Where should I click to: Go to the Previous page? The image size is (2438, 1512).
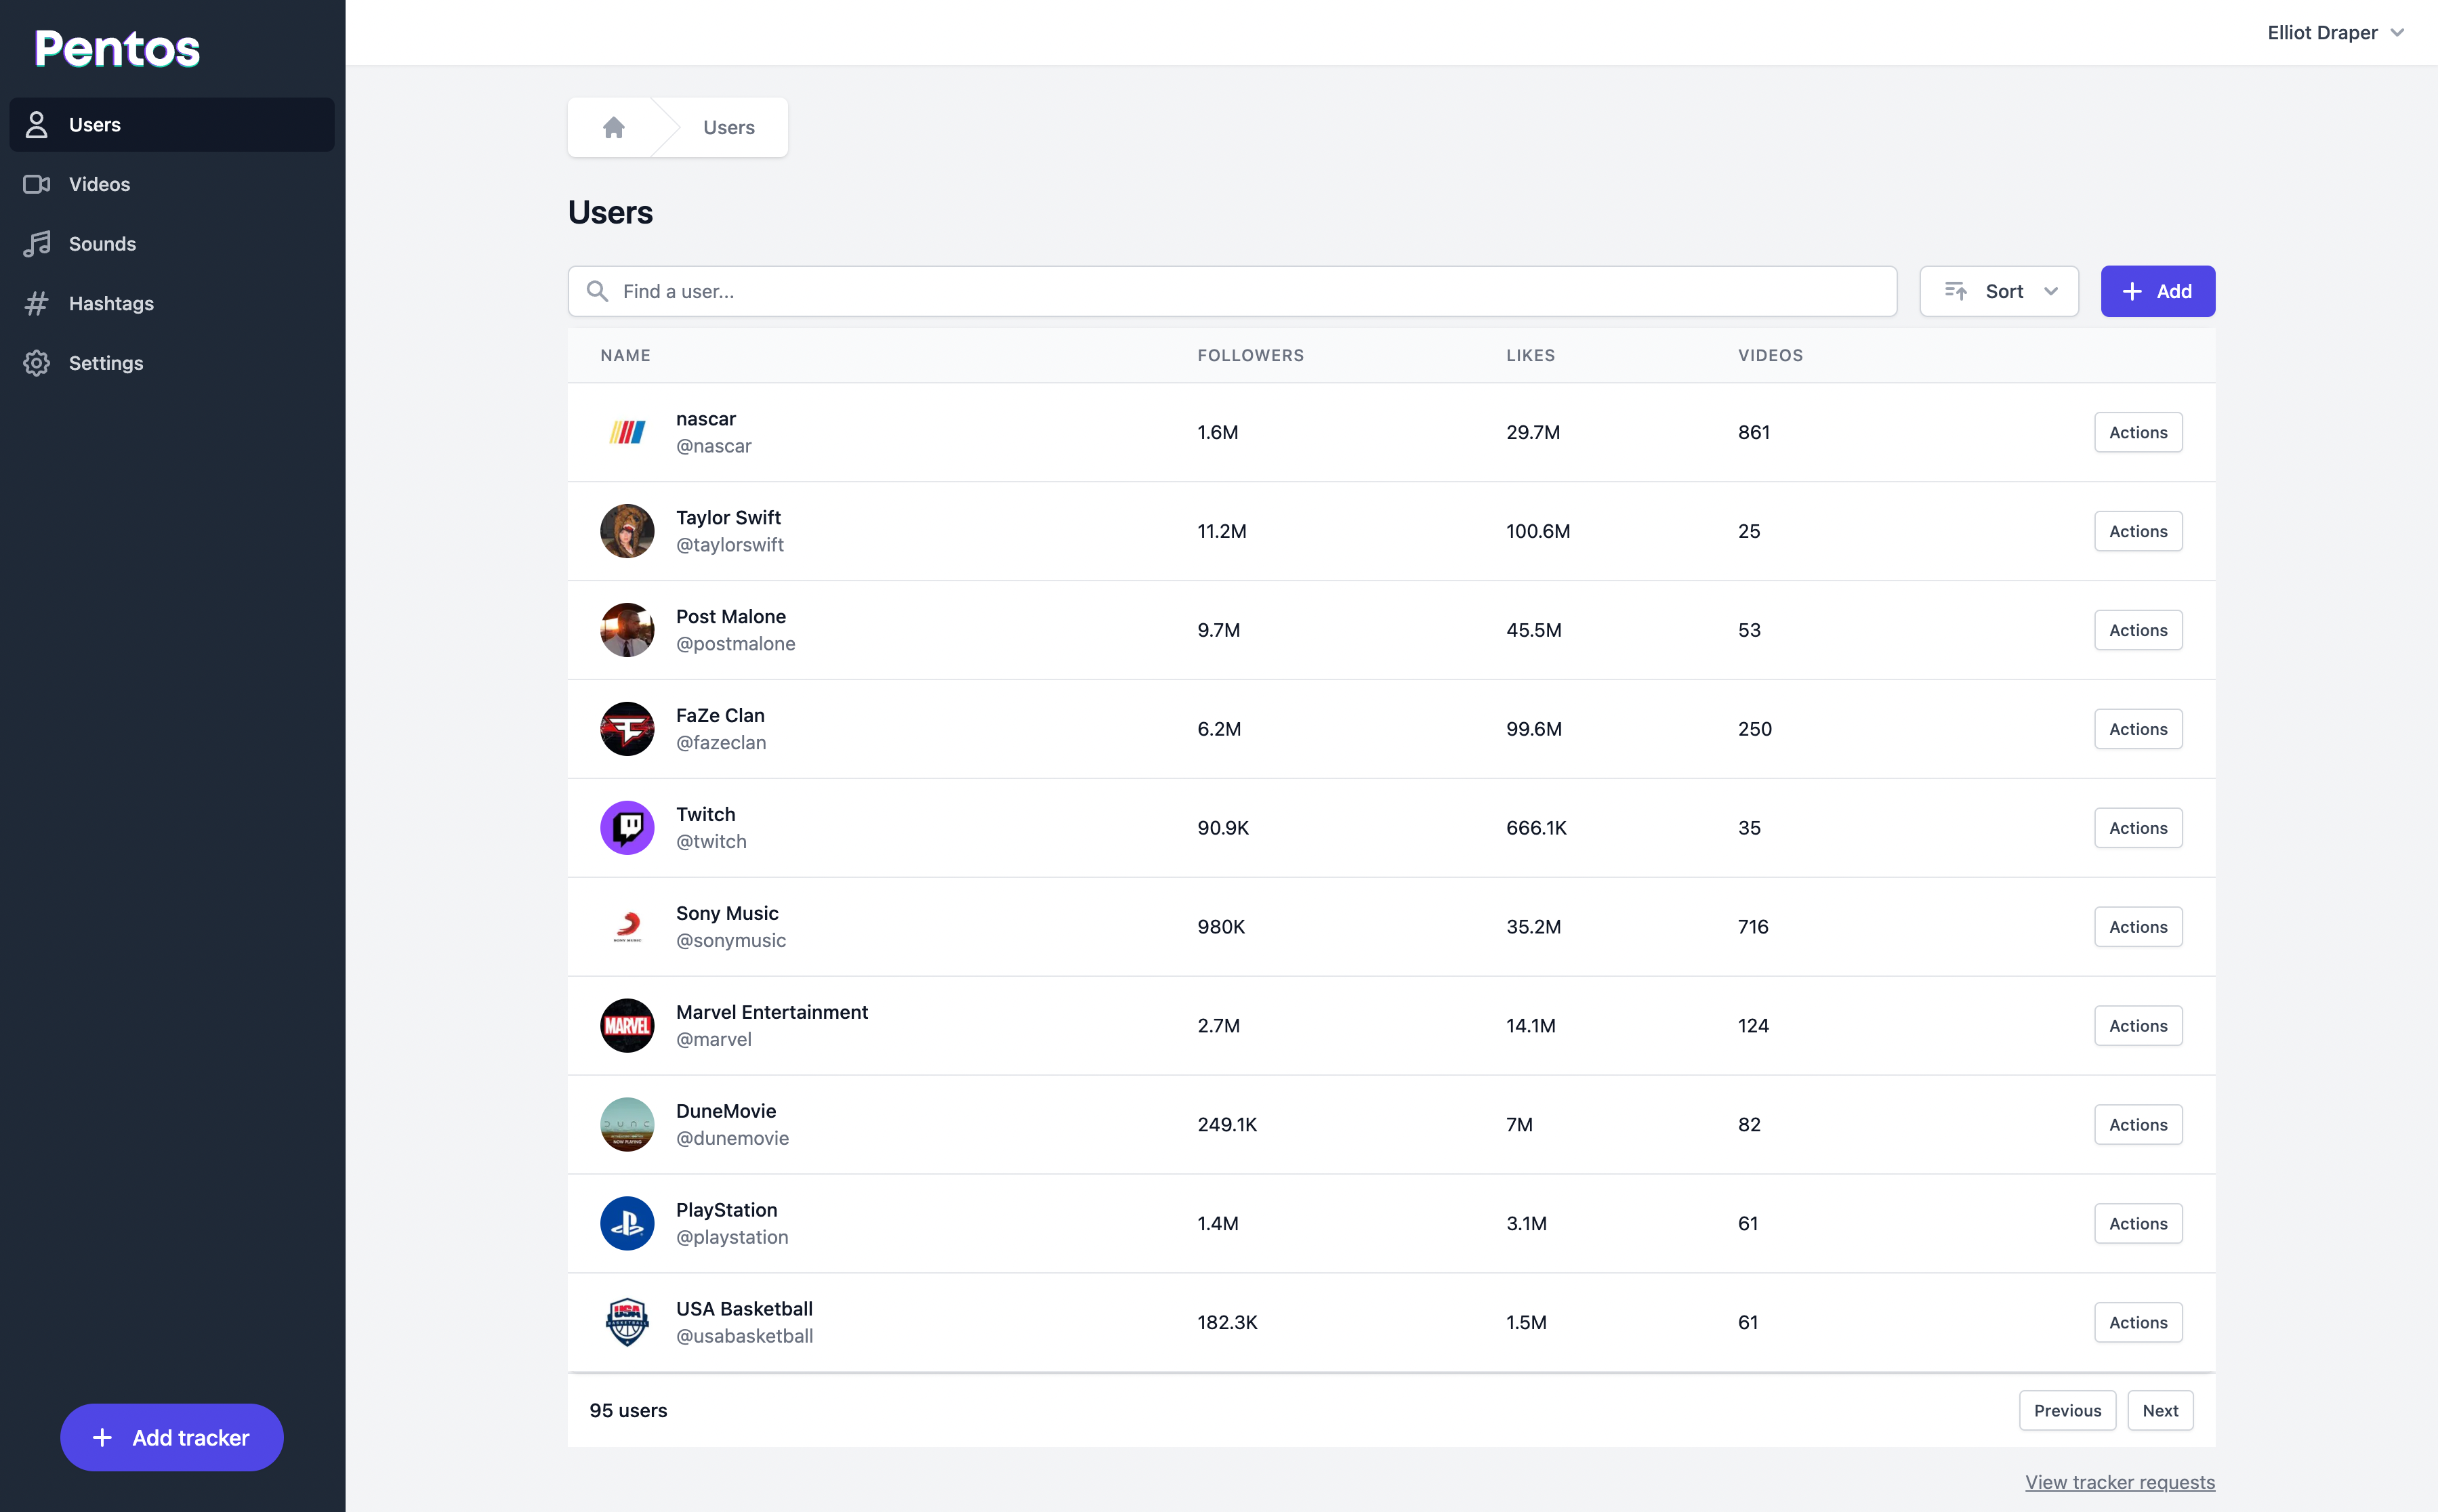2067,1410
